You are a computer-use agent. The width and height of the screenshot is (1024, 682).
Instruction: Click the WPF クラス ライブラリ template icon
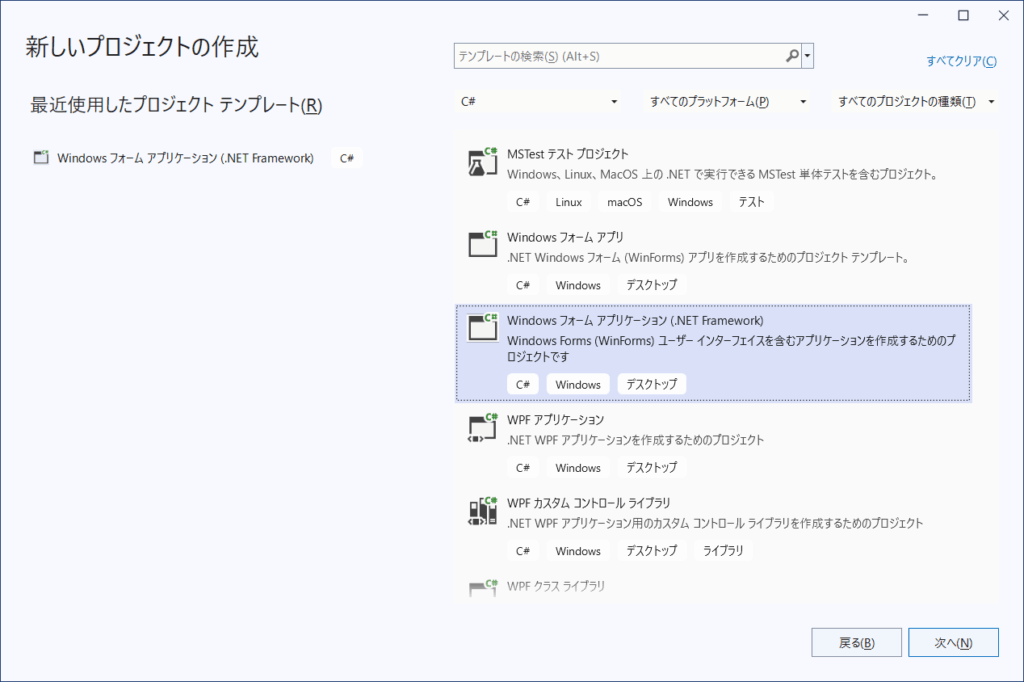(x=483, y=587)
